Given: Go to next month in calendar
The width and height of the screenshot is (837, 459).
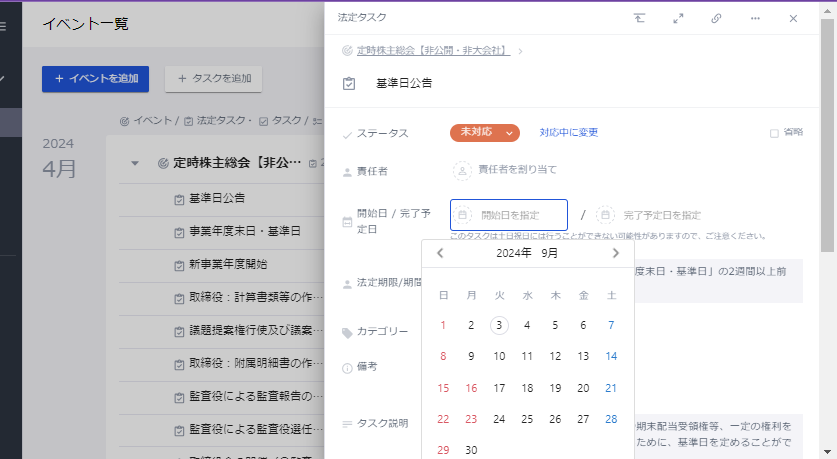Looking at the screenshot, I should point(615,253).
